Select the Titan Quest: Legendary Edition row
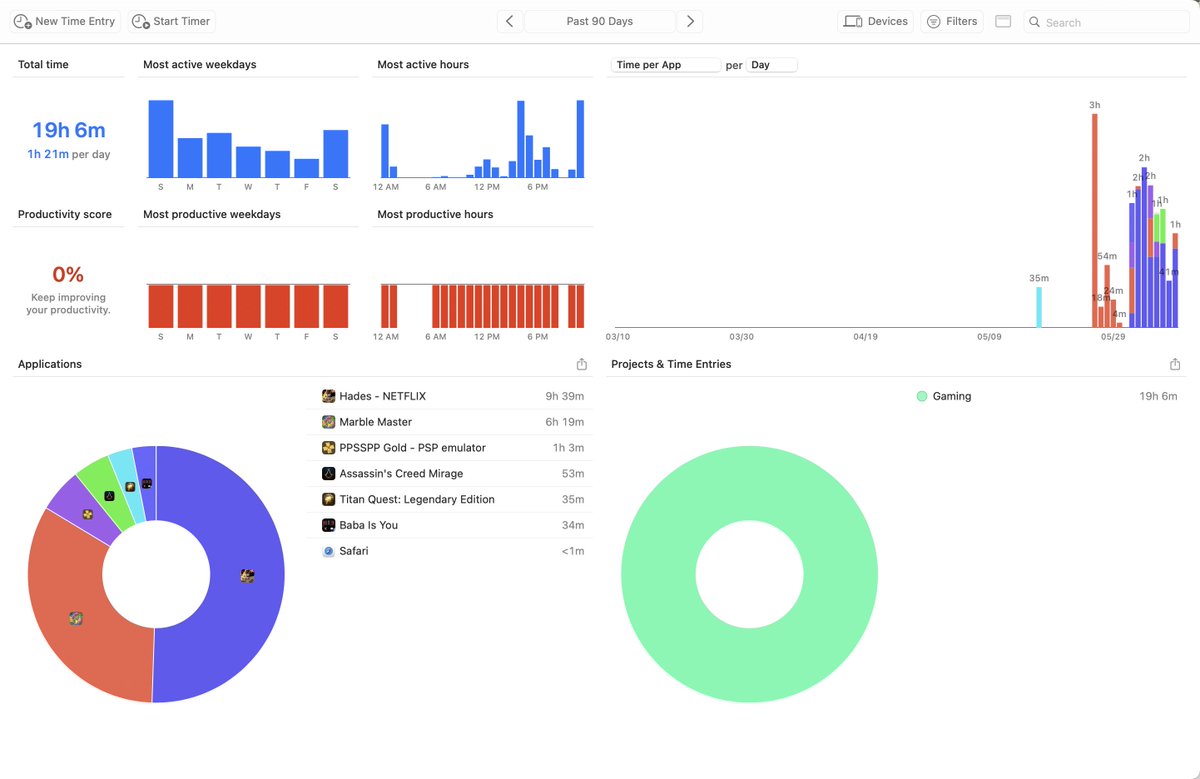 click(452, 500)
